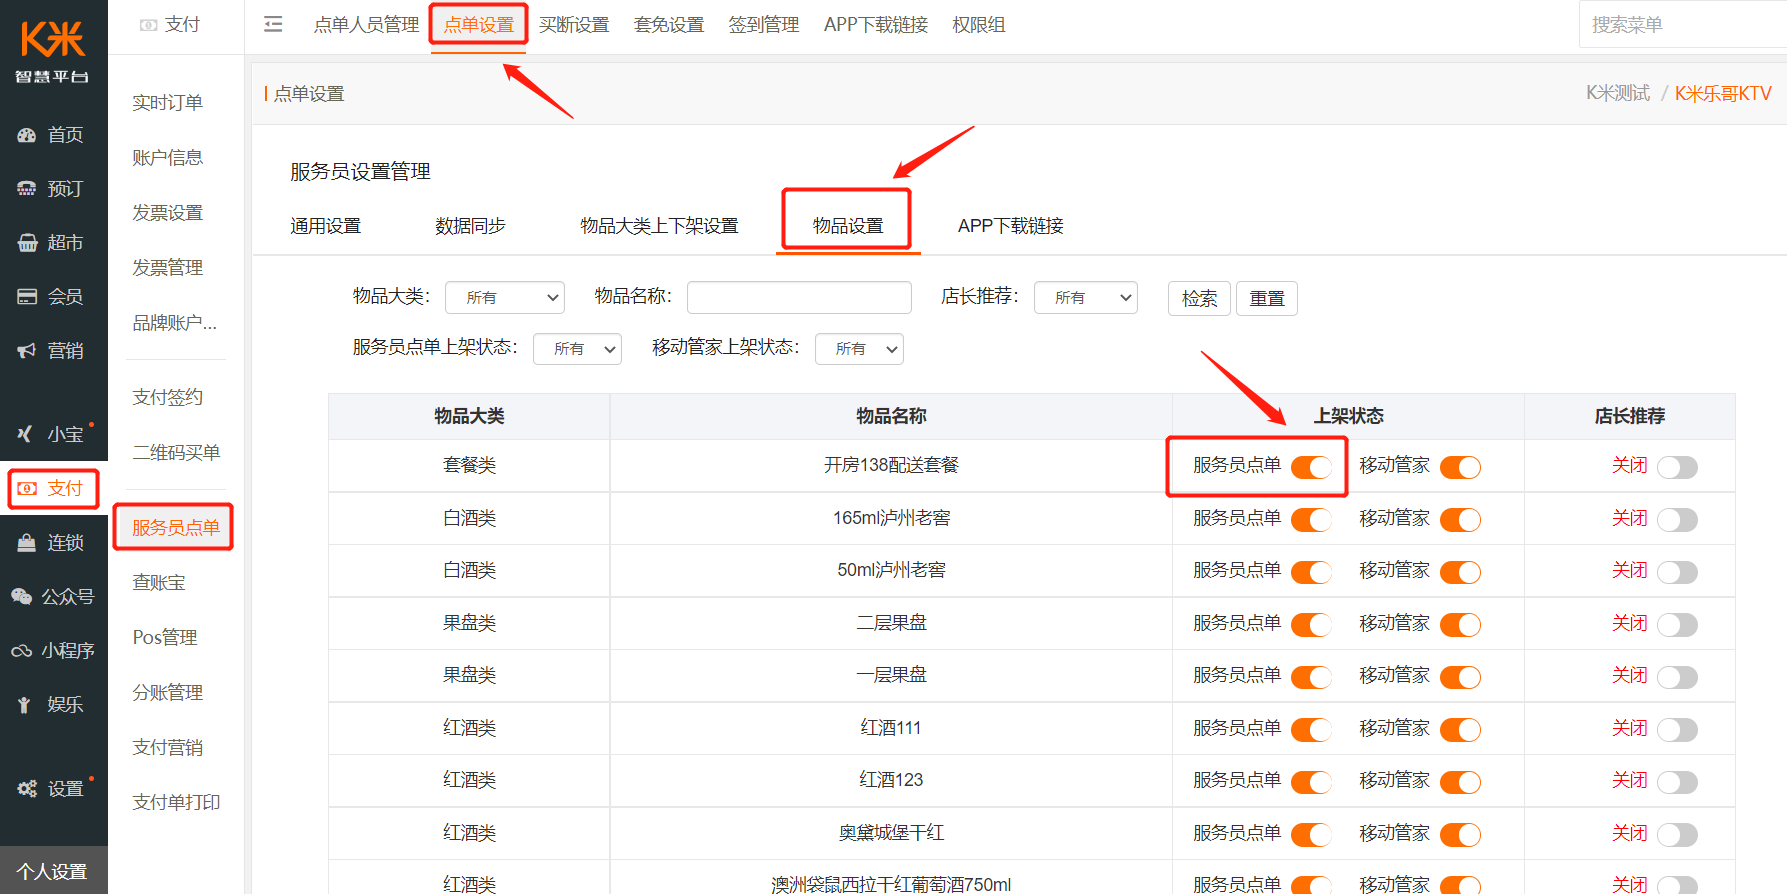The width and height of the screenshot is (1787, 894).
Task: Open 实时订单 submenu item
Action: pos(168,103)
